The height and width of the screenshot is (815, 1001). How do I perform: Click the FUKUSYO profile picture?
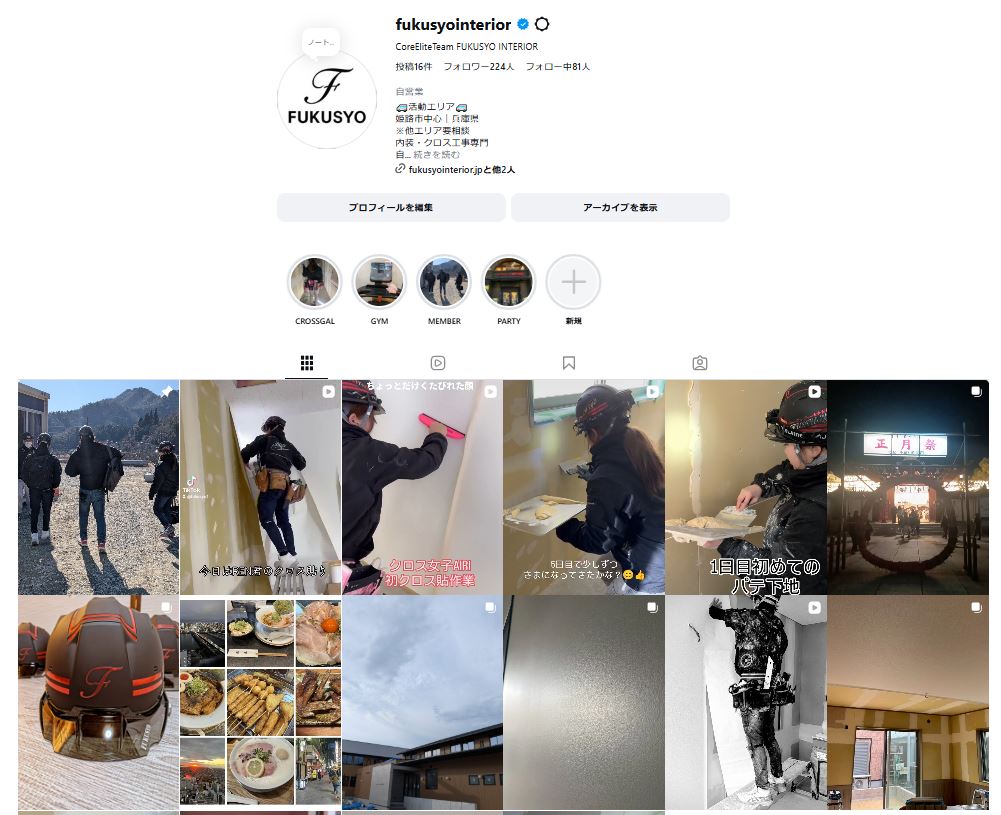tap(327, 100)
